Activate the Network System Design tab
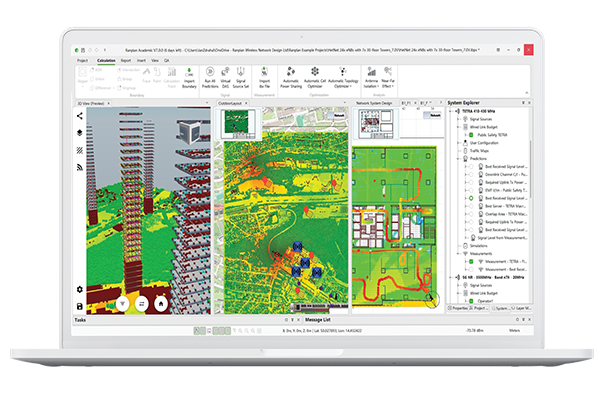This screenshot has width=604, height=394. 374,103
